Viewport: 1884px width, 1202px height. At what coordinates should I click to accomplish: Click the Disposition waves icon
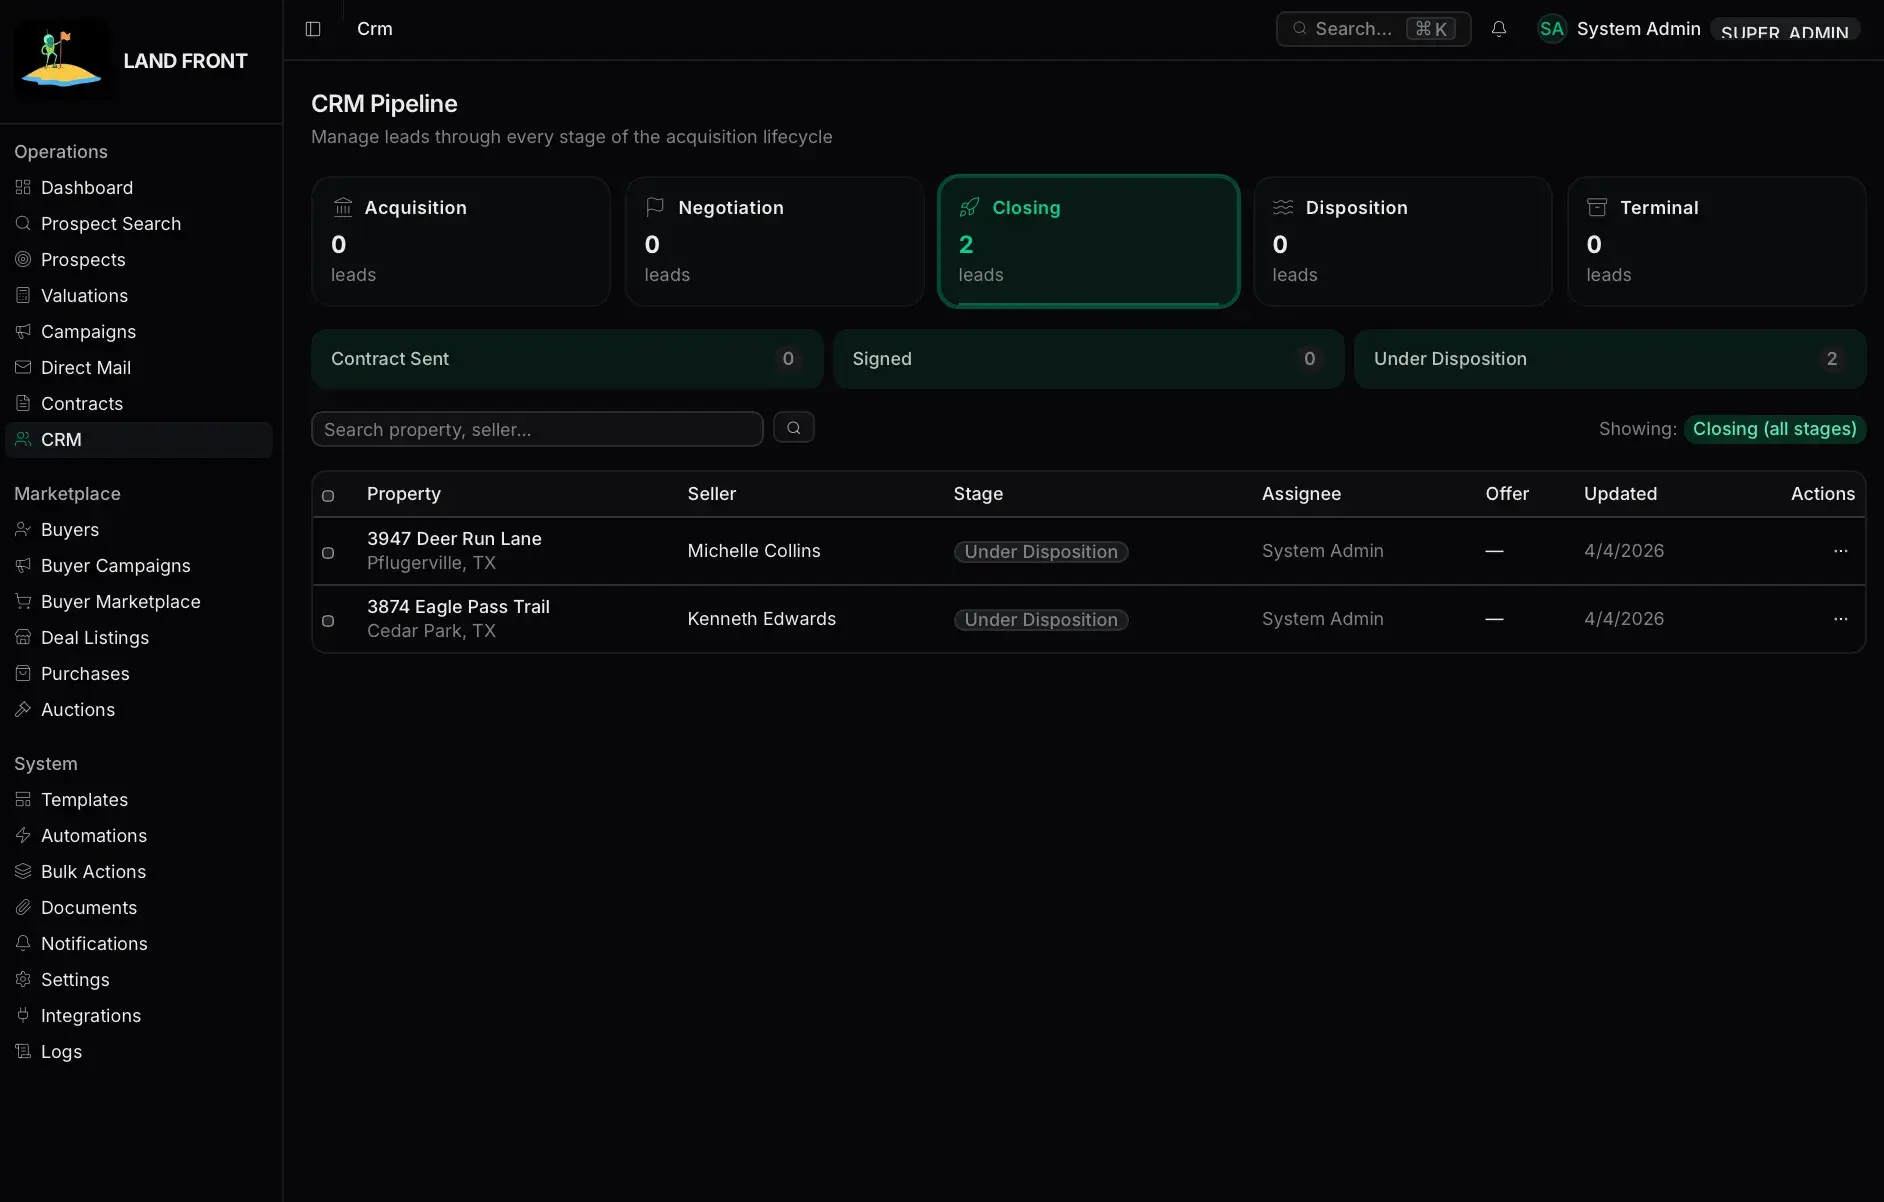(x=1283, y=207)
